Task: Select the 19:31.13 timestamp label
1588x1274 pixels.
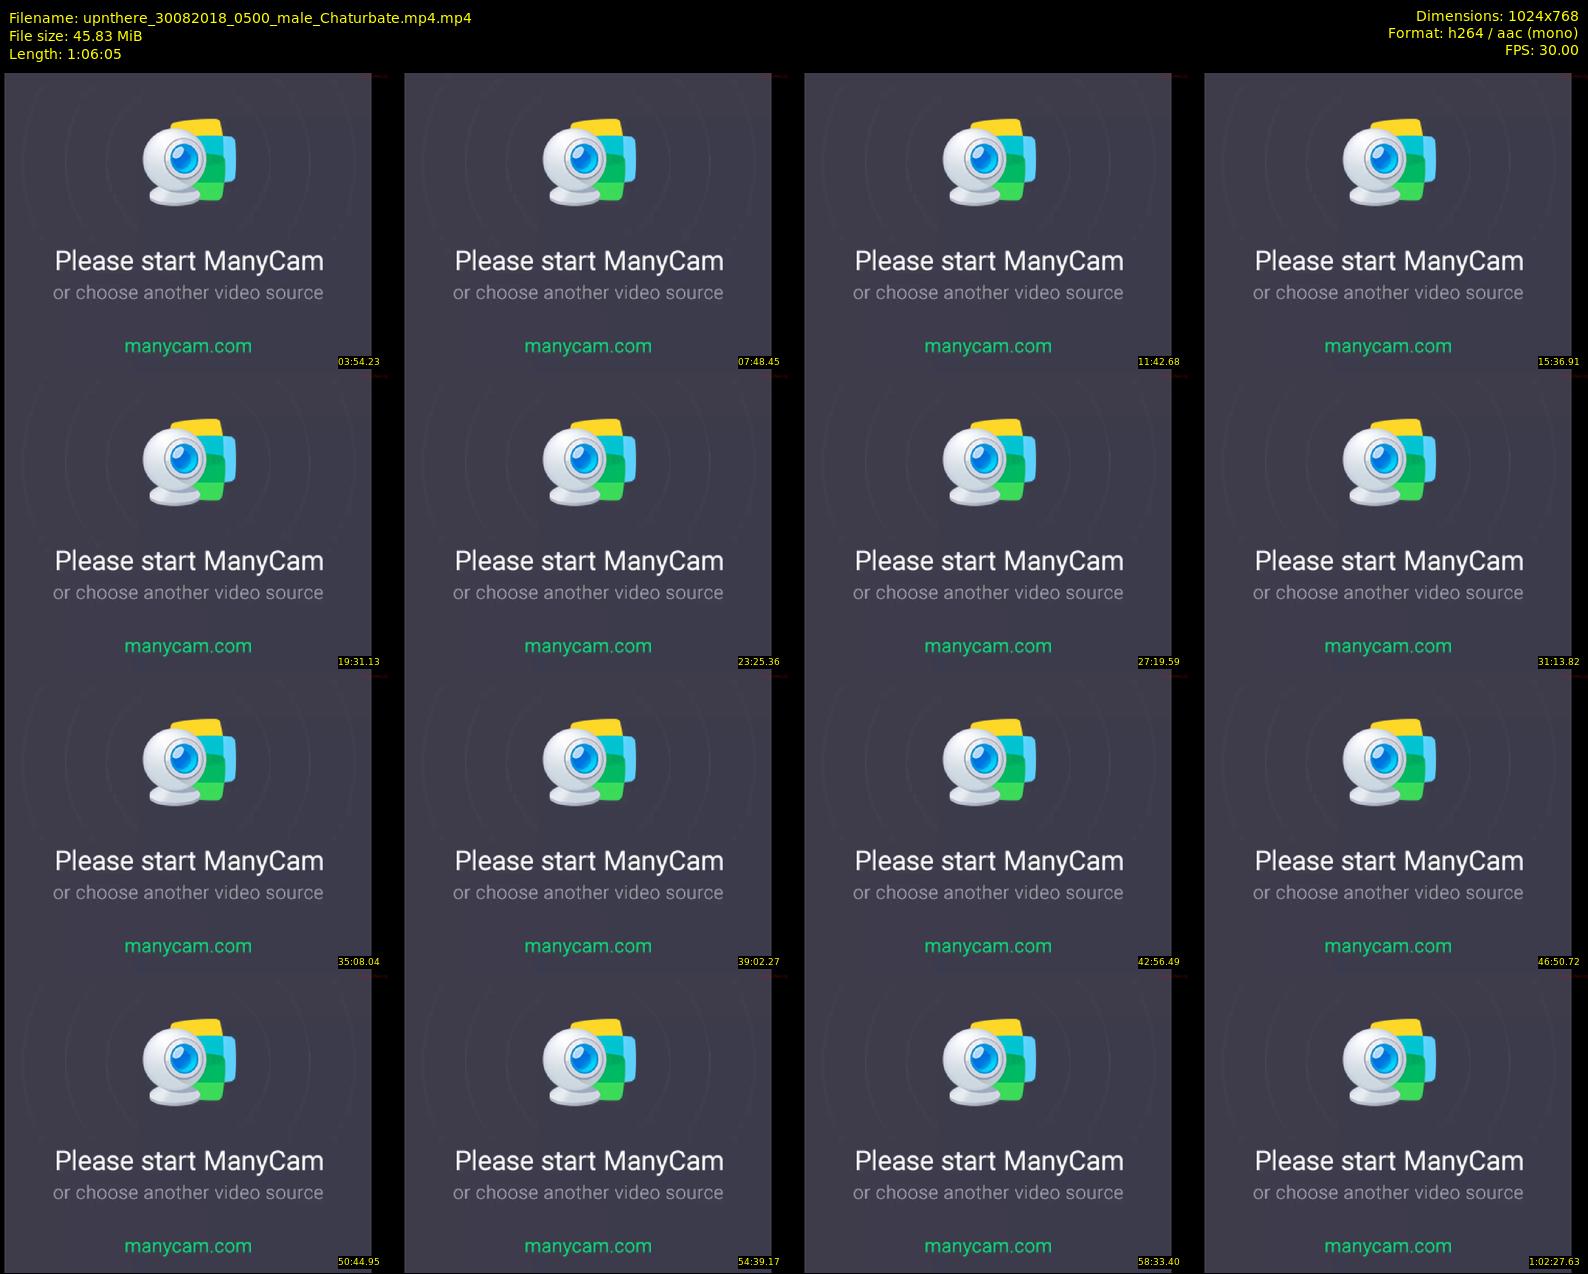Action: coord(359,662)
